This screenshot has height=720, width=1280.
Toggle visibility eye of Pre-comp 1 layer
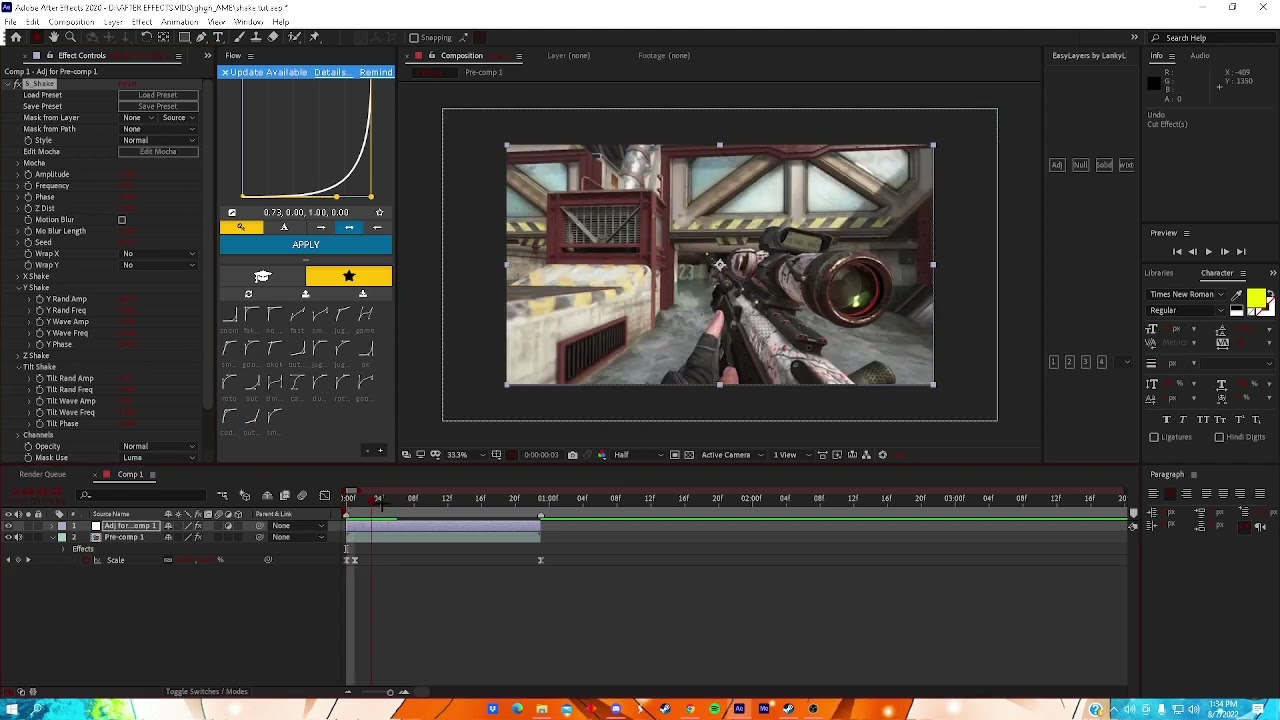coord(8,537)
